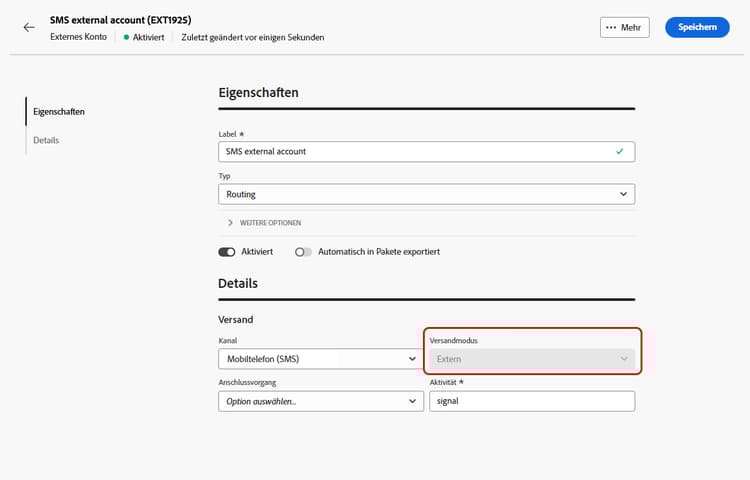
Task: Click the Zuletzt geändert timestamp text
Action: [253, 37]
